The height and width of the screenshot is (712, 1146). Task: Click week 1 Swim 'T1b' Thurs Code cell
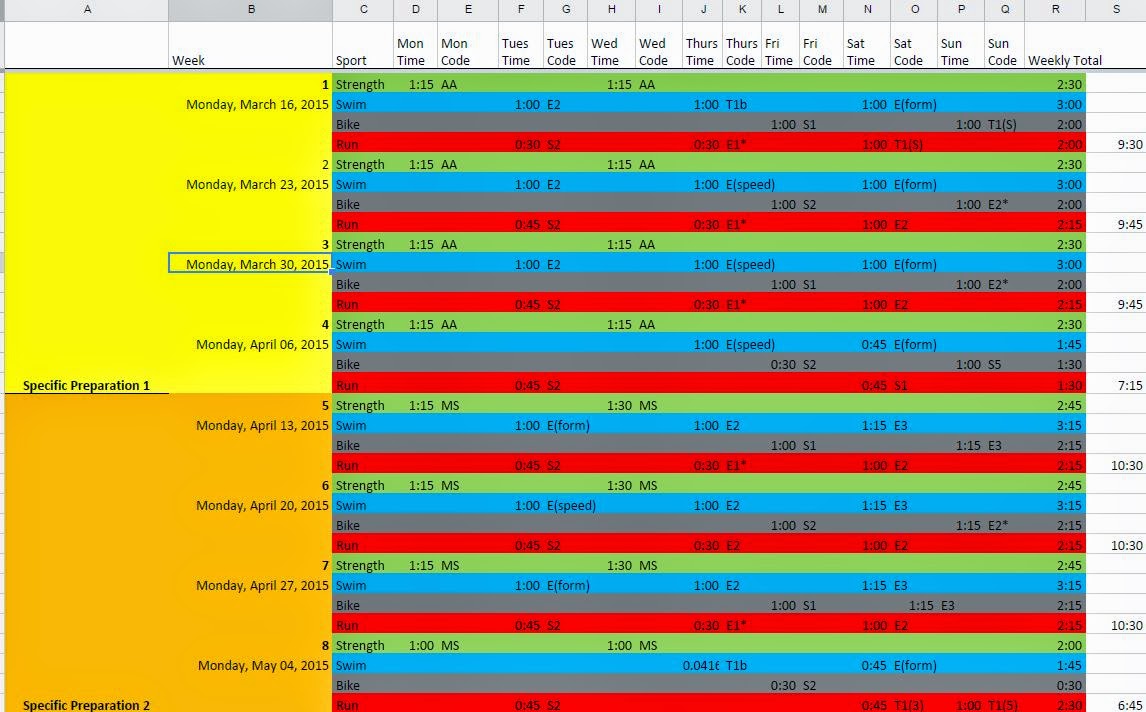click(x=742, y=105)
